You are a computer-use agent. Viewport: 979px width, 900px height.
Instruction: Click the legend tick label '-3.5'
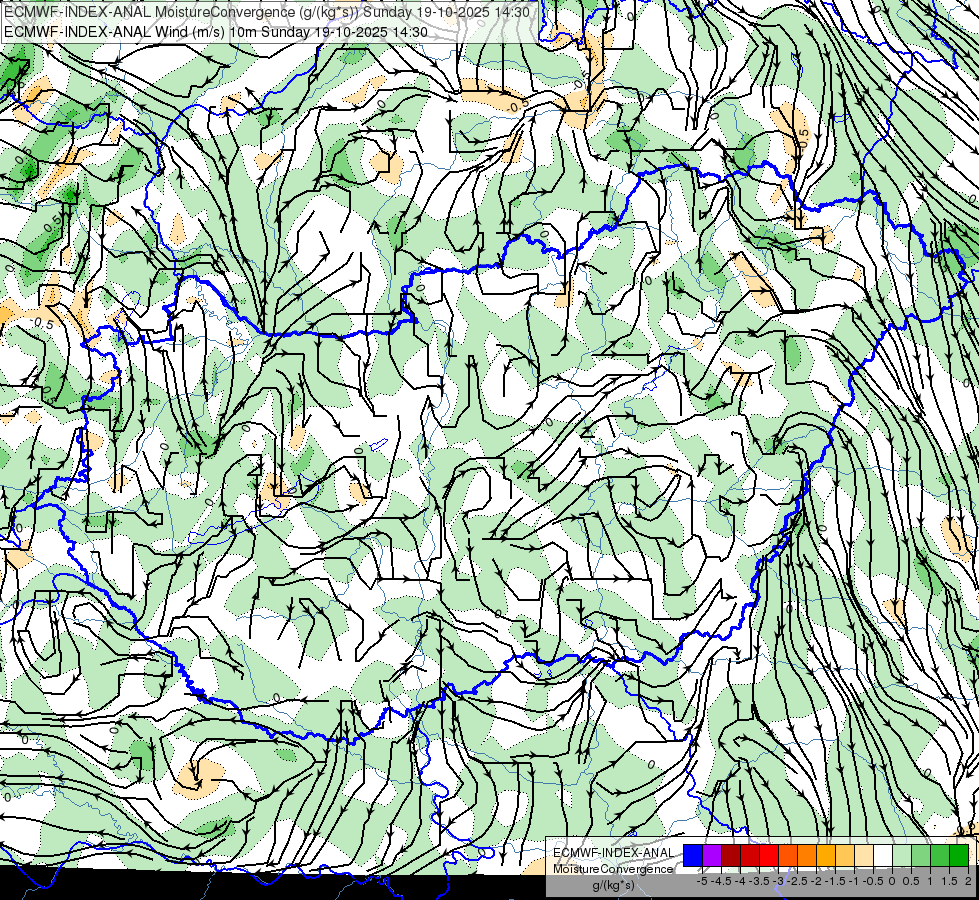[x=759, y=881]
